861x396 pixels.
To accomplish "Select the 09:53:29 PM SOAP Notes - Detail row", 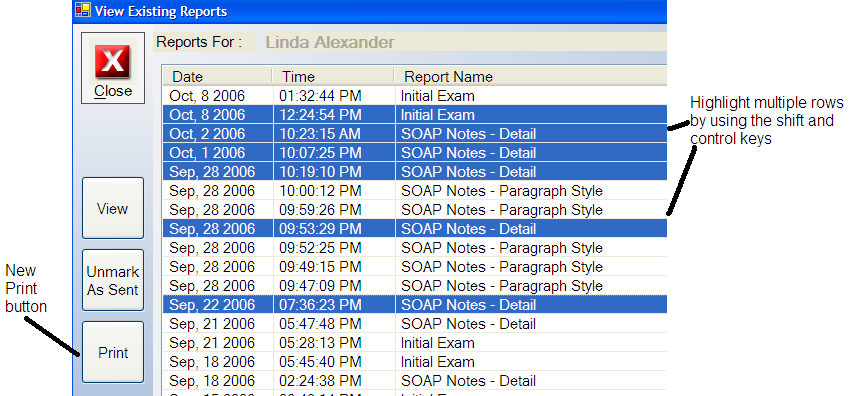I will click(x=415, y=229).
